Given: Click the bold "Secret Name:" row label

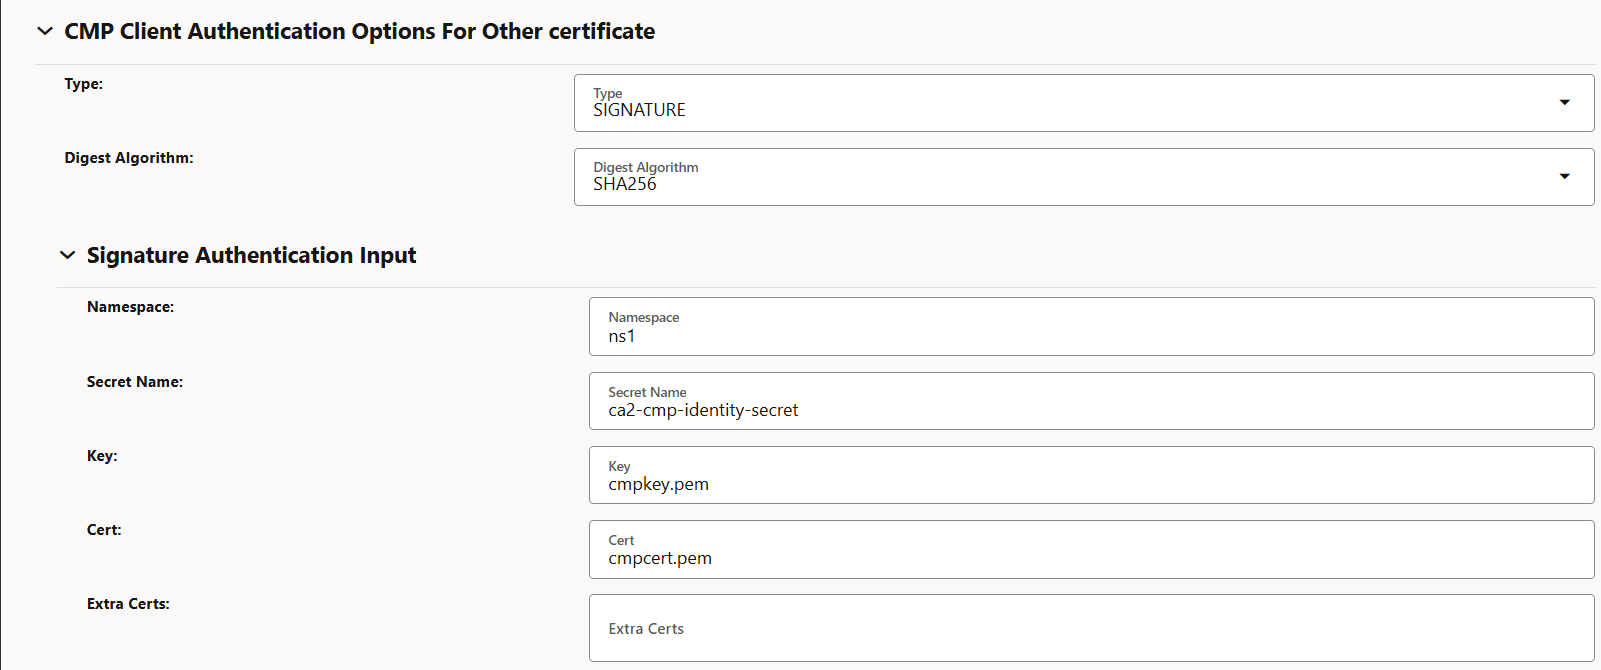Looking at the screenshot, I should [x=135, y=382].
